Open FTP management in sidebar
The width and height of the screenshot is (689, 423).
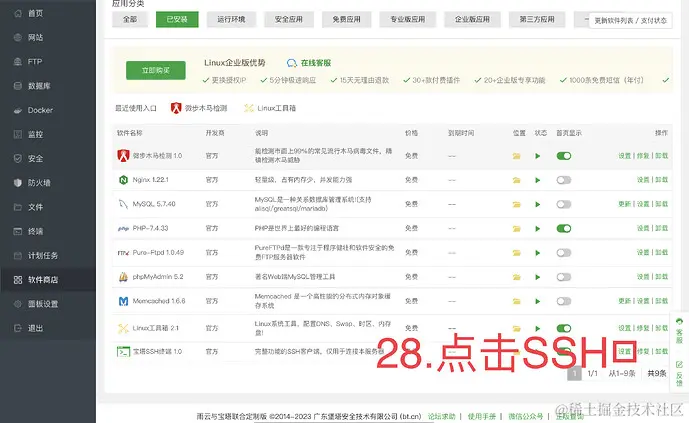point(35,61)
